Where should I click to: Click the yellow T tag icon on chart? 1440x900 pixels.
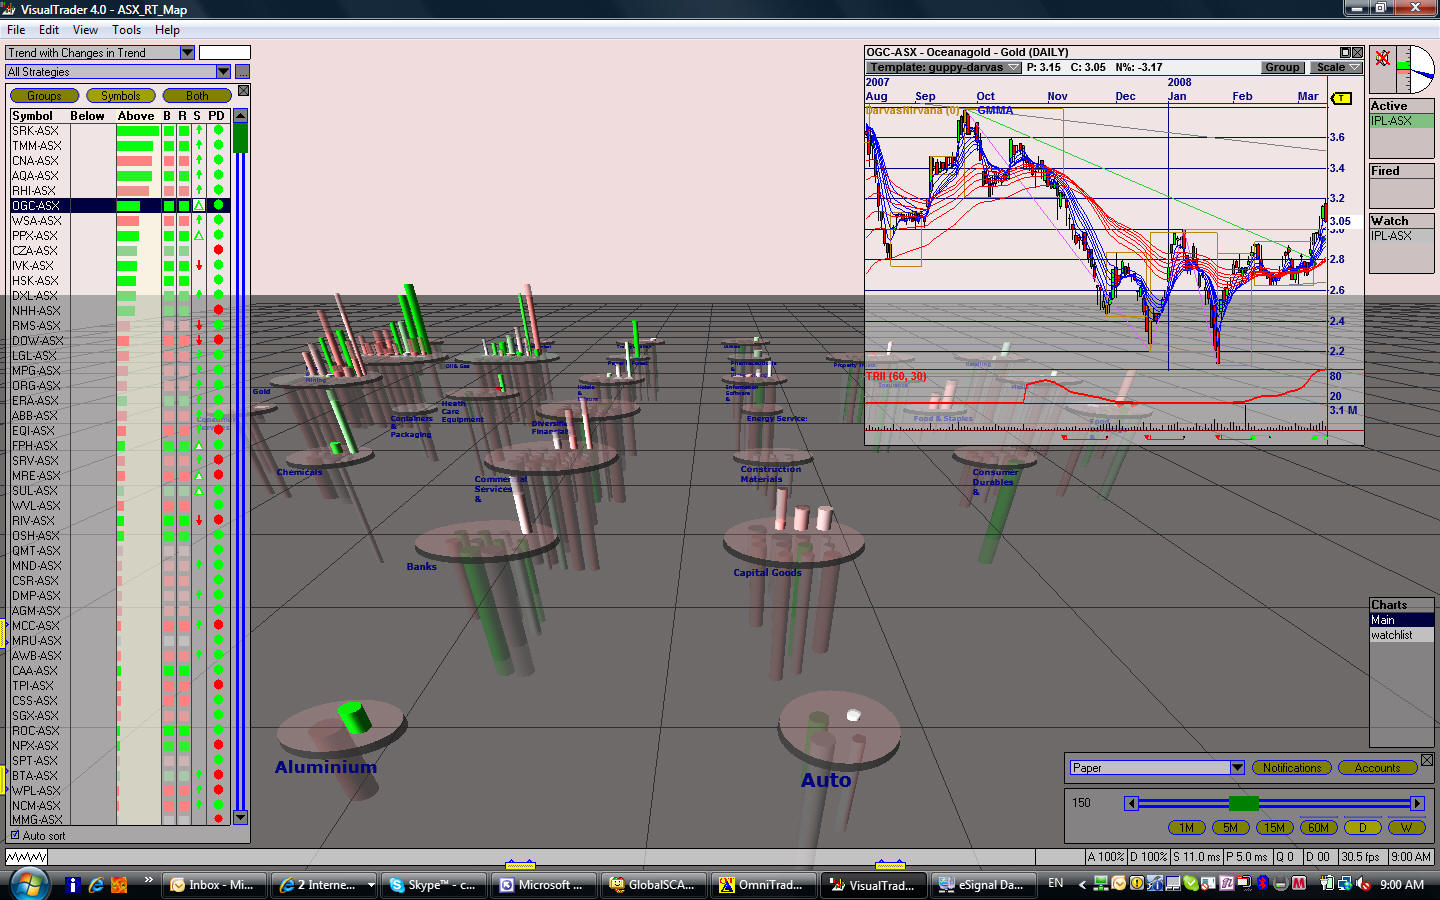tap(1342, 98)
